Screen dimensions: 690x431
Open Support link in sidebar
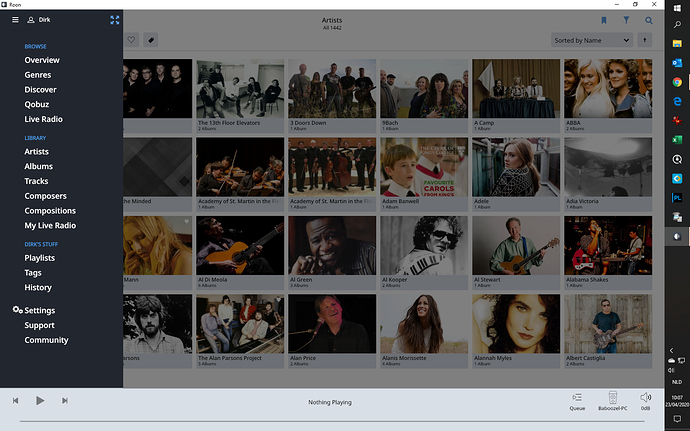tap(40, 325)
